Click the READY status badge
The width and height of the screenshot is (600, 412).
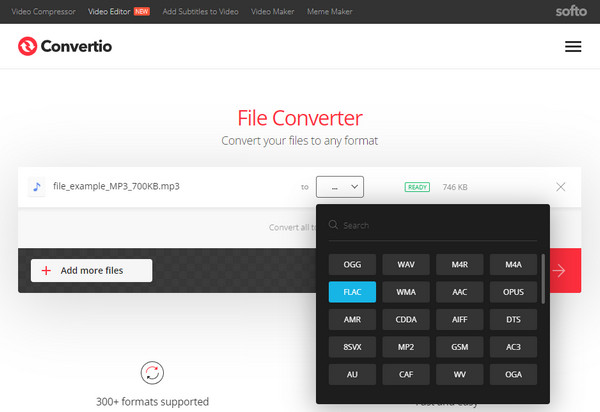pos(417,187)
